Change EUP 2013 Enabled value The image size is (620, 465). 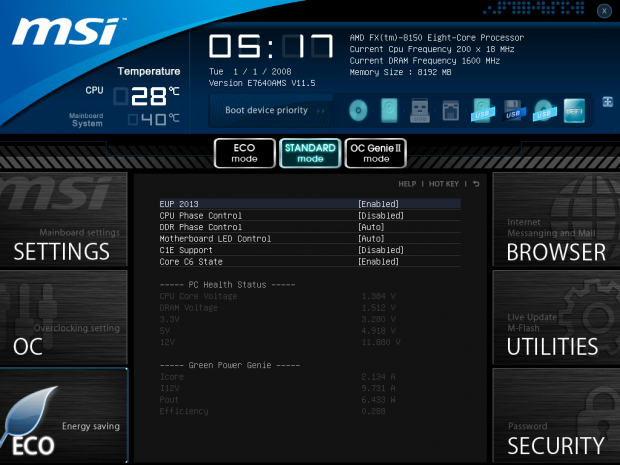378,204
